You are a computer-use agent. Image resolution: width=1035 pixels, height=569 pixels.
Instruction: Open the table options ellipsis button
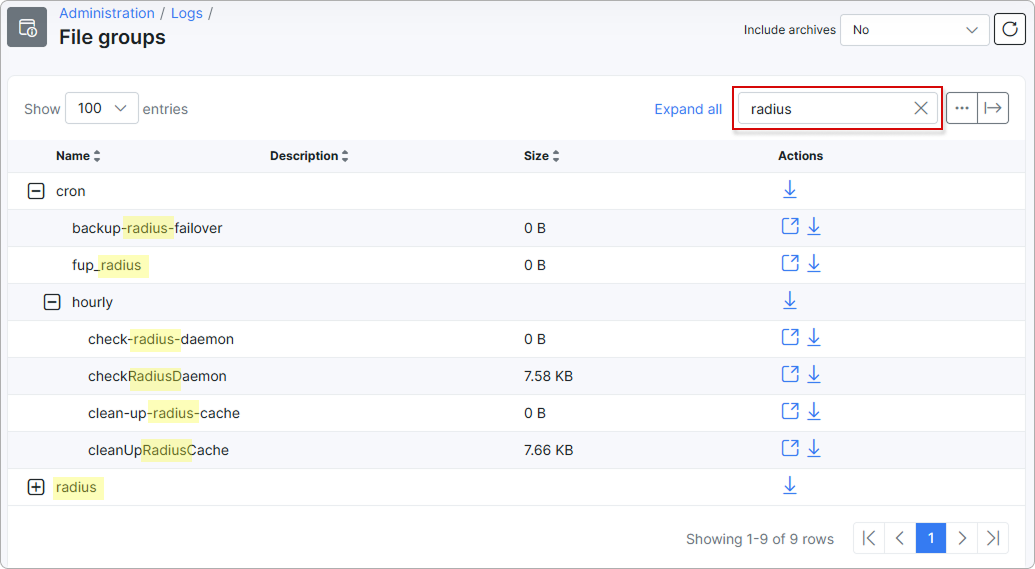coord(962,108)
